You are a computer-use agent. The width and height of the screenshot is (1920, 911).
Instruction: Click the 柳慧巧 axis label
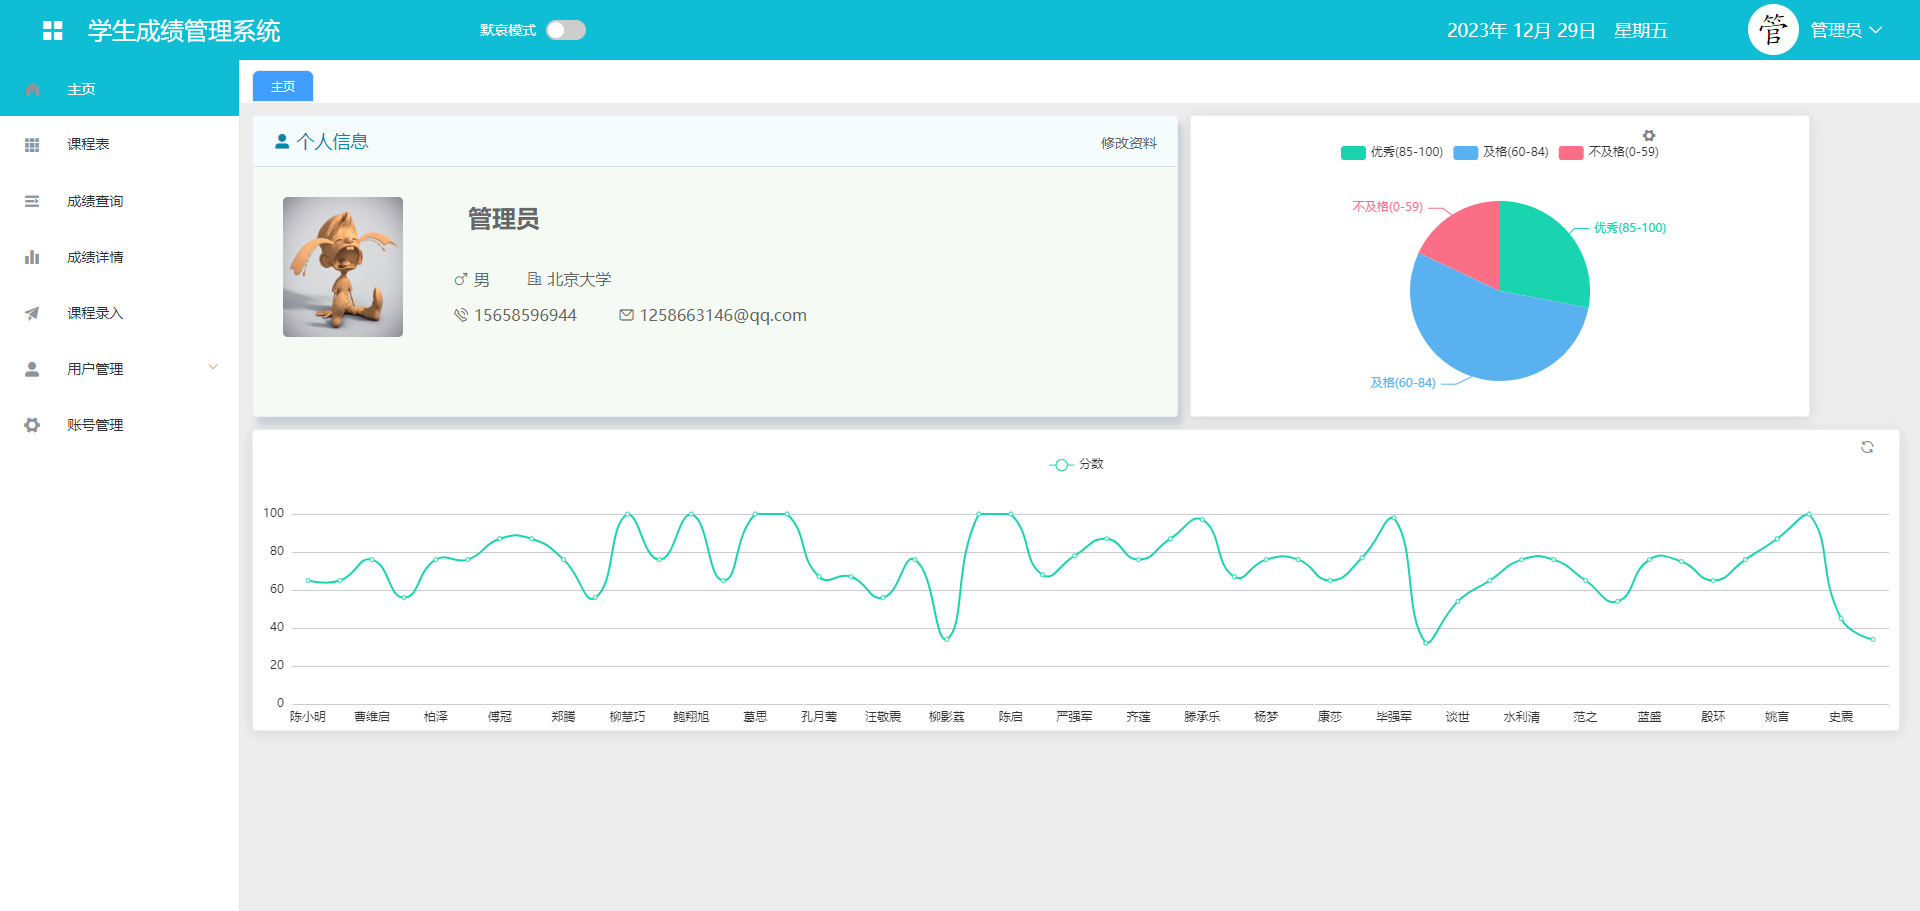627,717
